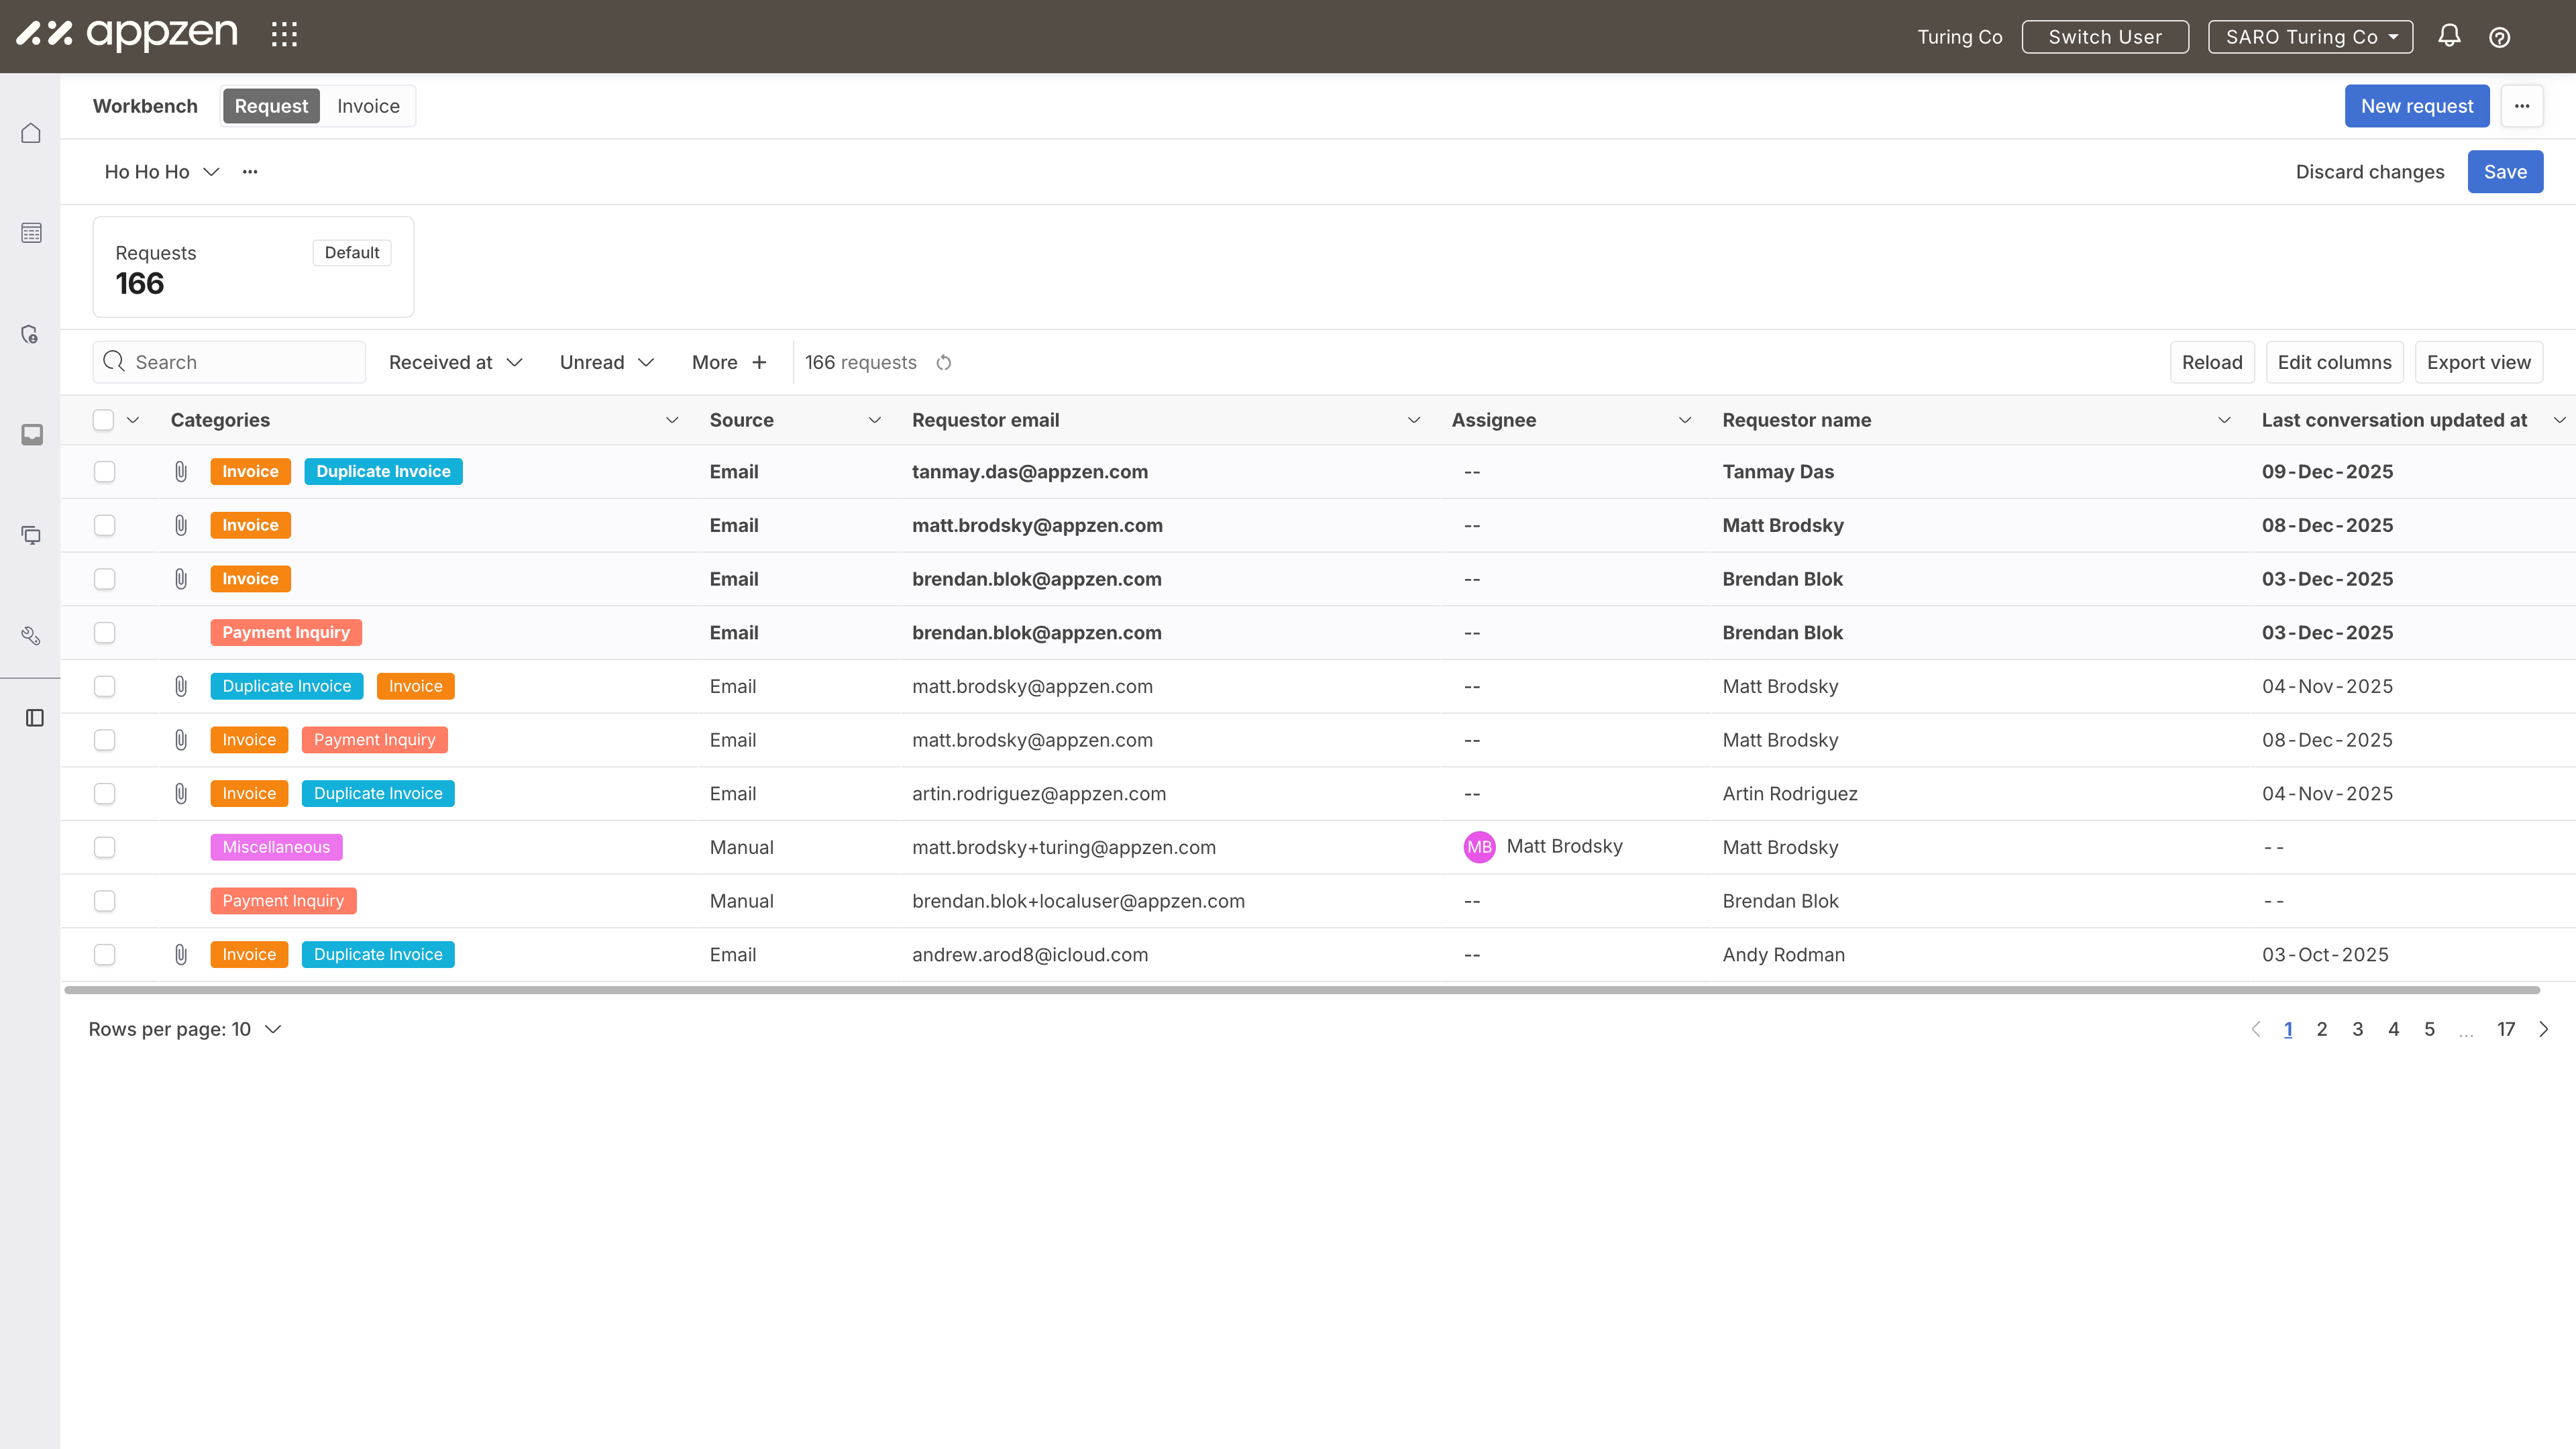Click attachment paperclip on Tanmay Das row
Viewport: 2576px width, 1449px height.
click(181, 471)
